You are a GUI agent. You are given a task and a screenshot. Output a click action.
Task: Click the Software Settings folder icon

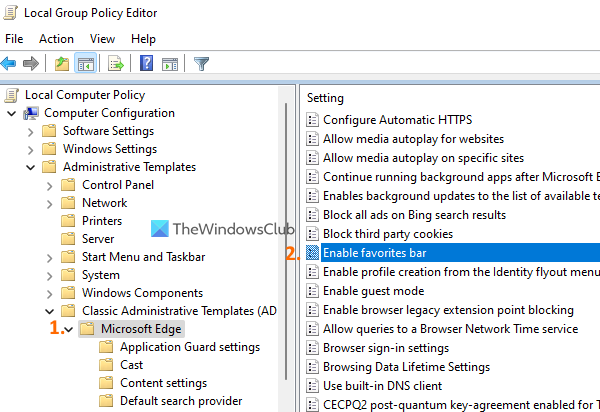[49, 131]
